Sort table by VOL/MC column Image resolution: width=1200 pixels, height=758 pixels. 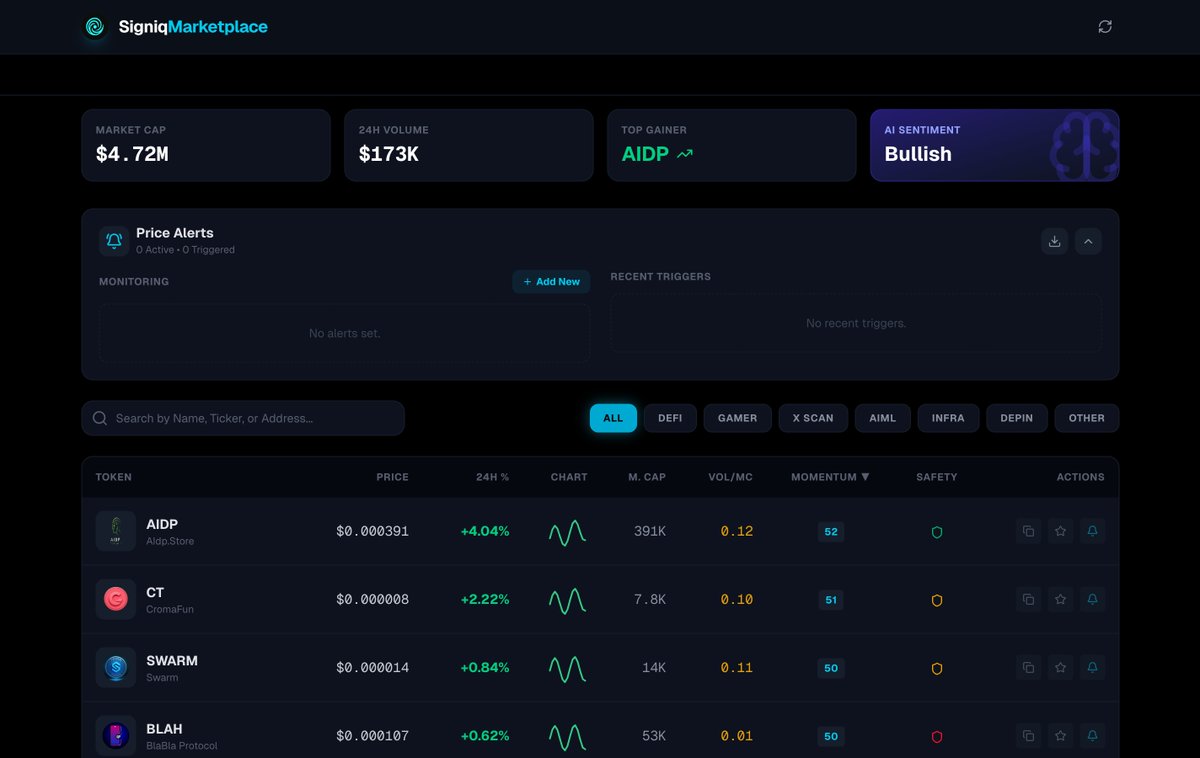730,477
